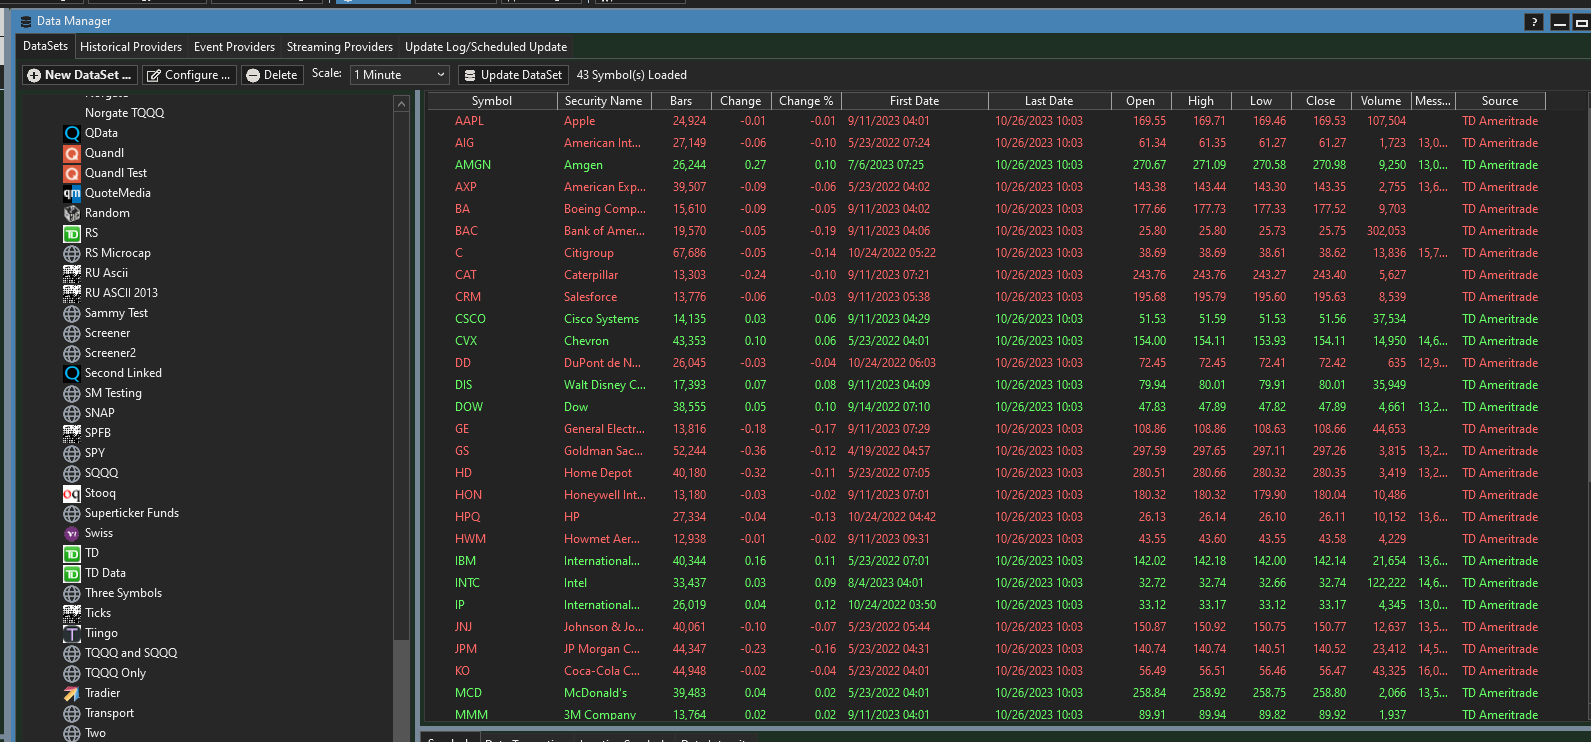Click the TD Data dataset icon
The image size is (1591, 742).
click(x=72, y=573)
